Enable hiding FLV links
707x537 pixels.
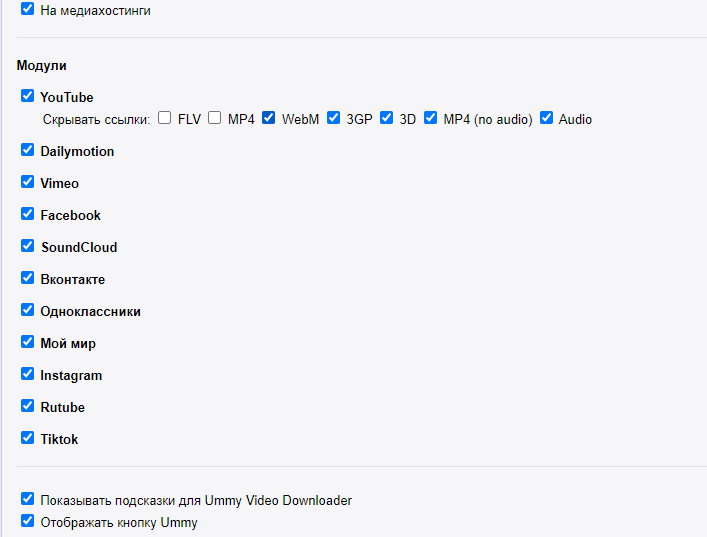[165, 118]
